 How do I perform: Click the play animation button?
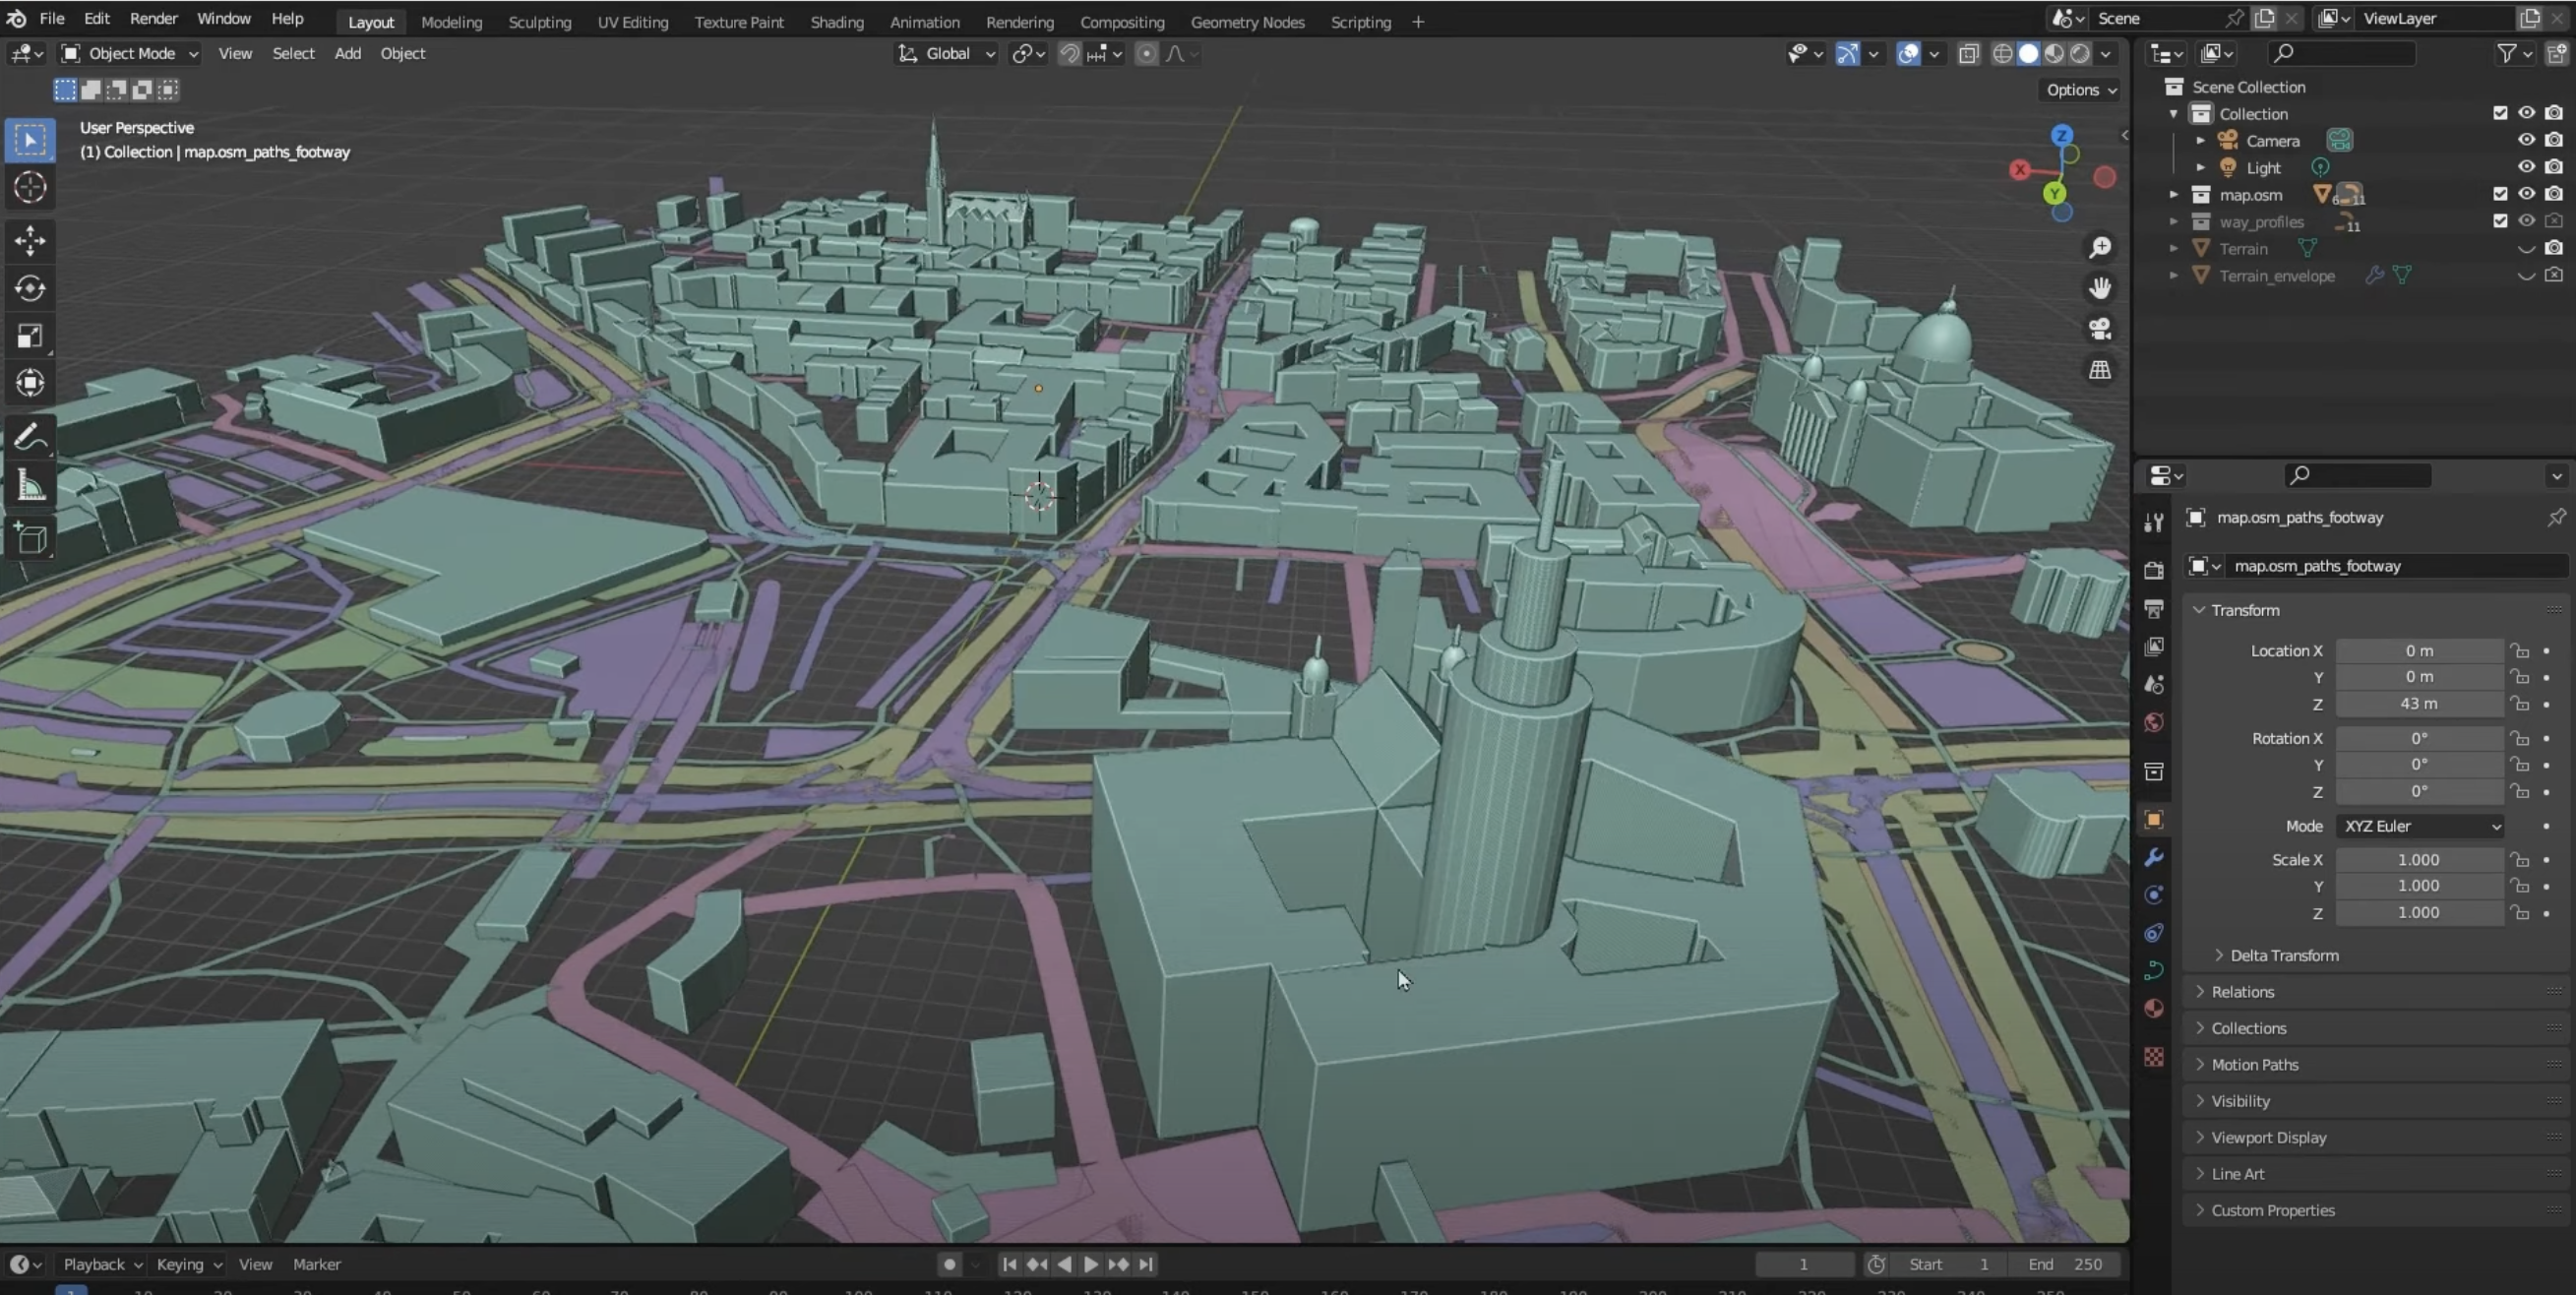click(x=1091, y=1265)
